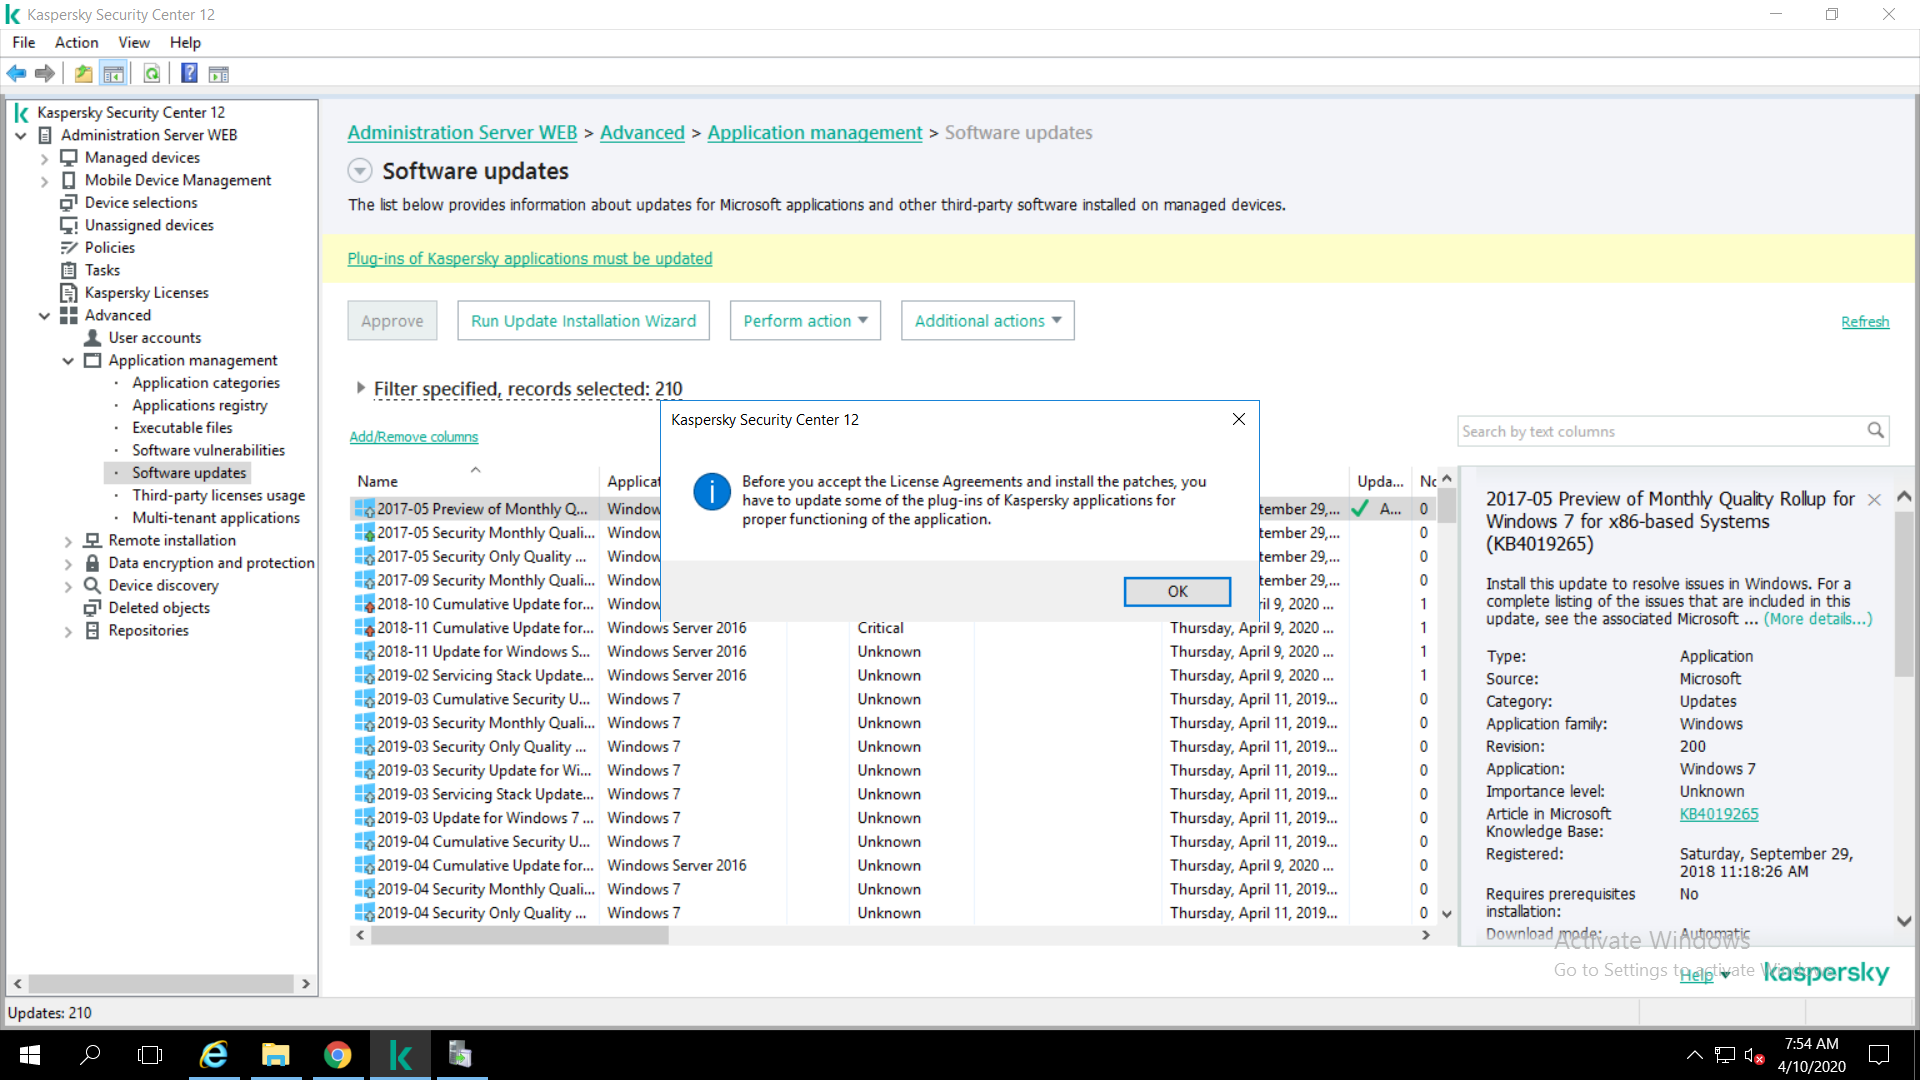Open the Perform action dropdown

click(805, 321)
